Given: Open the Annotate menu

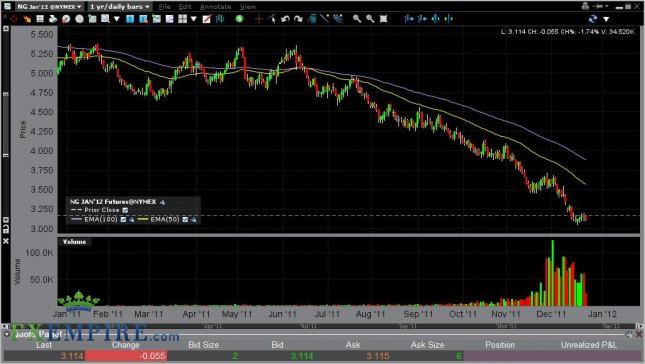Looking at the screenshot, I should point(216,7).
